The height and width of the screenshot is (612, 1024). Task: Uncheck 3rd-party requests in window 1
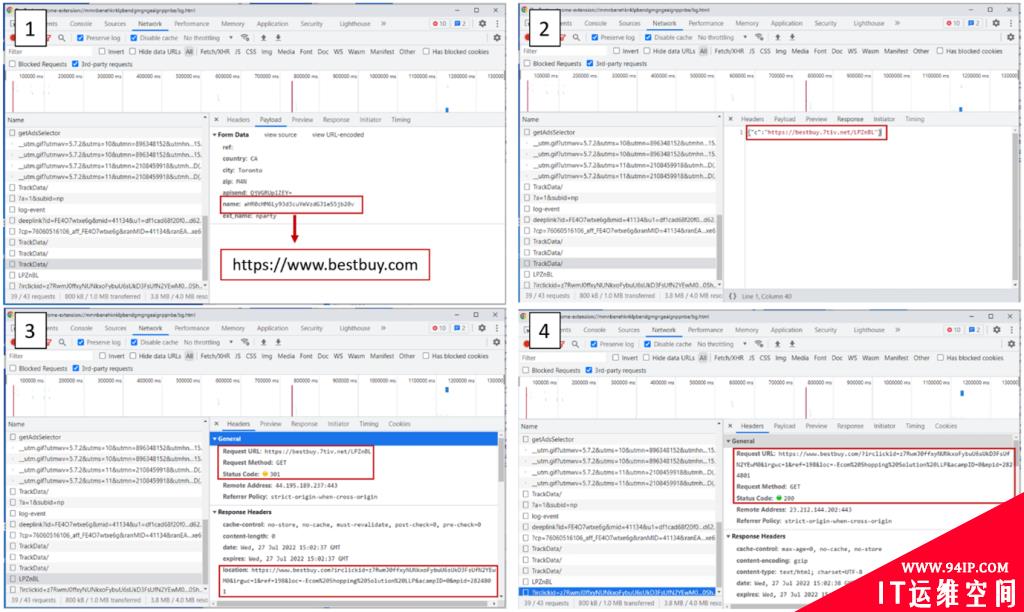pyautogui.click(x=75, y=64)
